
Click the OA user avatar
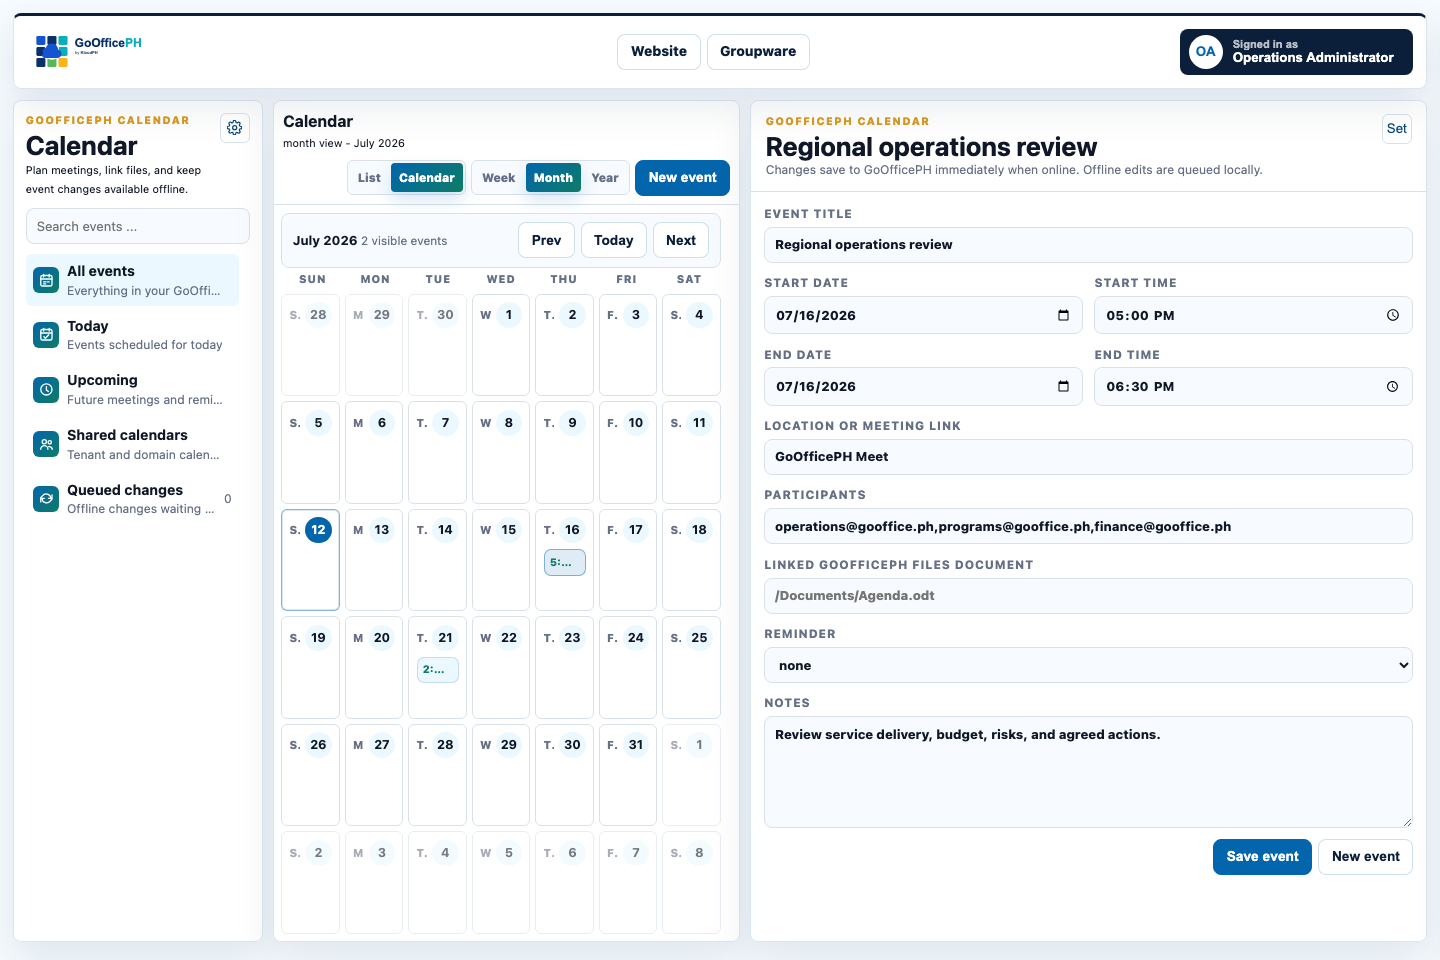[x=1206, y=52]
